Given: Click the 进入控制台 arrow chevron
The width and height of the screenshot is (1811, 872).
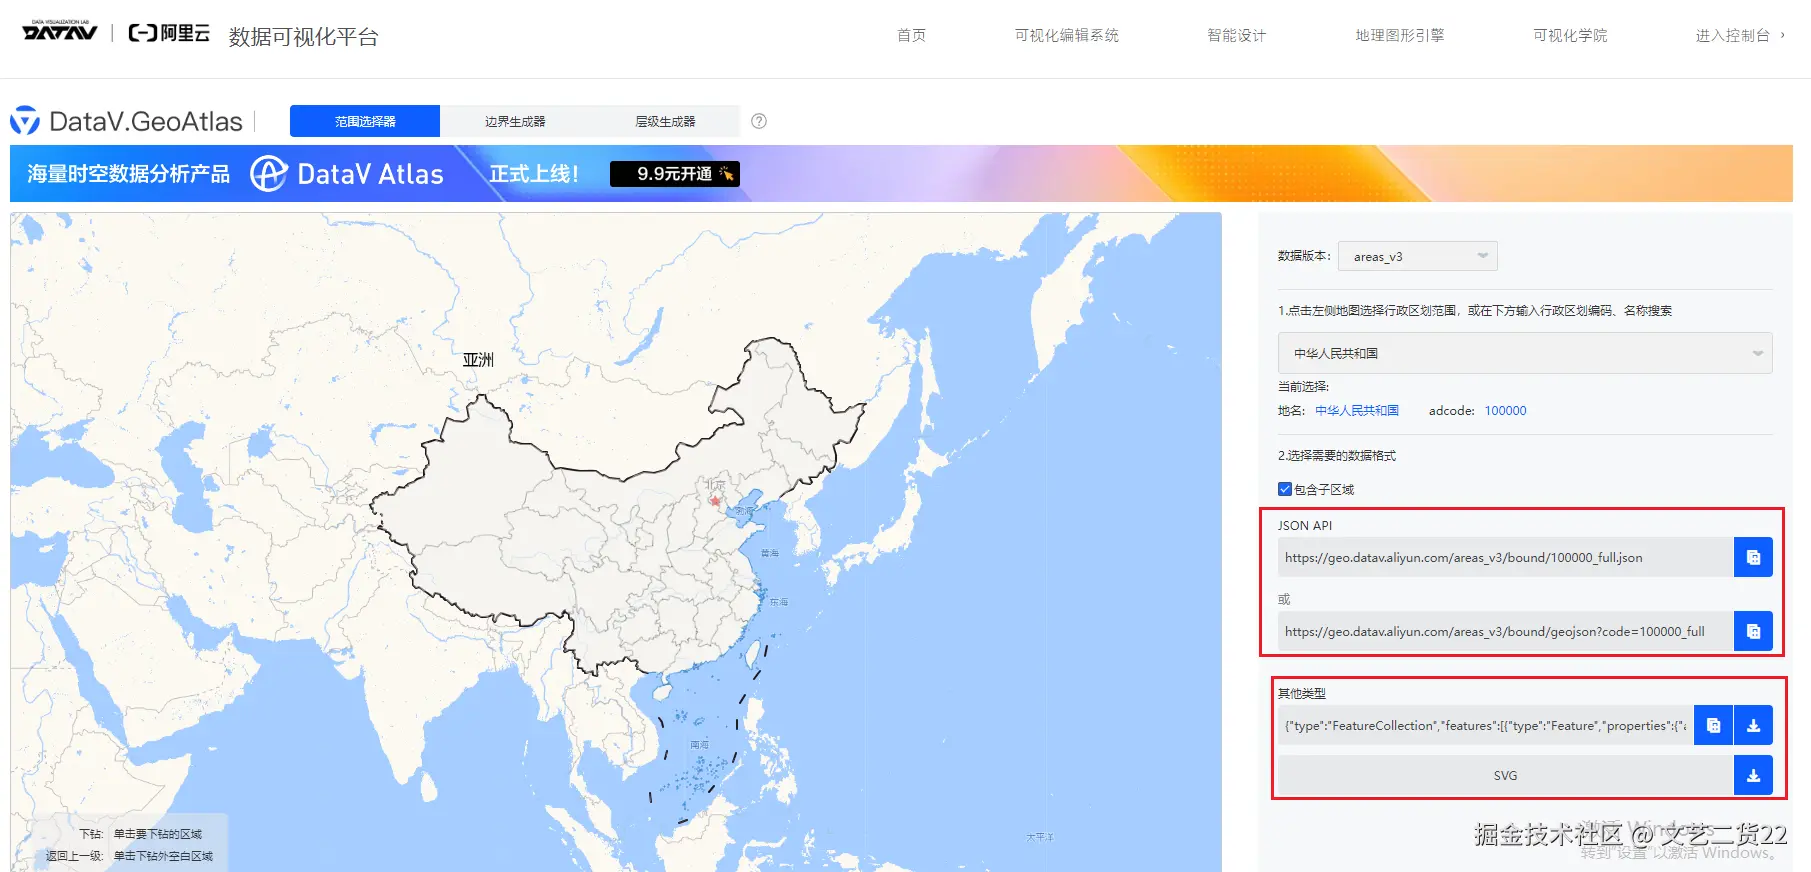Looking at the screenshot, I should [1782, 35].
